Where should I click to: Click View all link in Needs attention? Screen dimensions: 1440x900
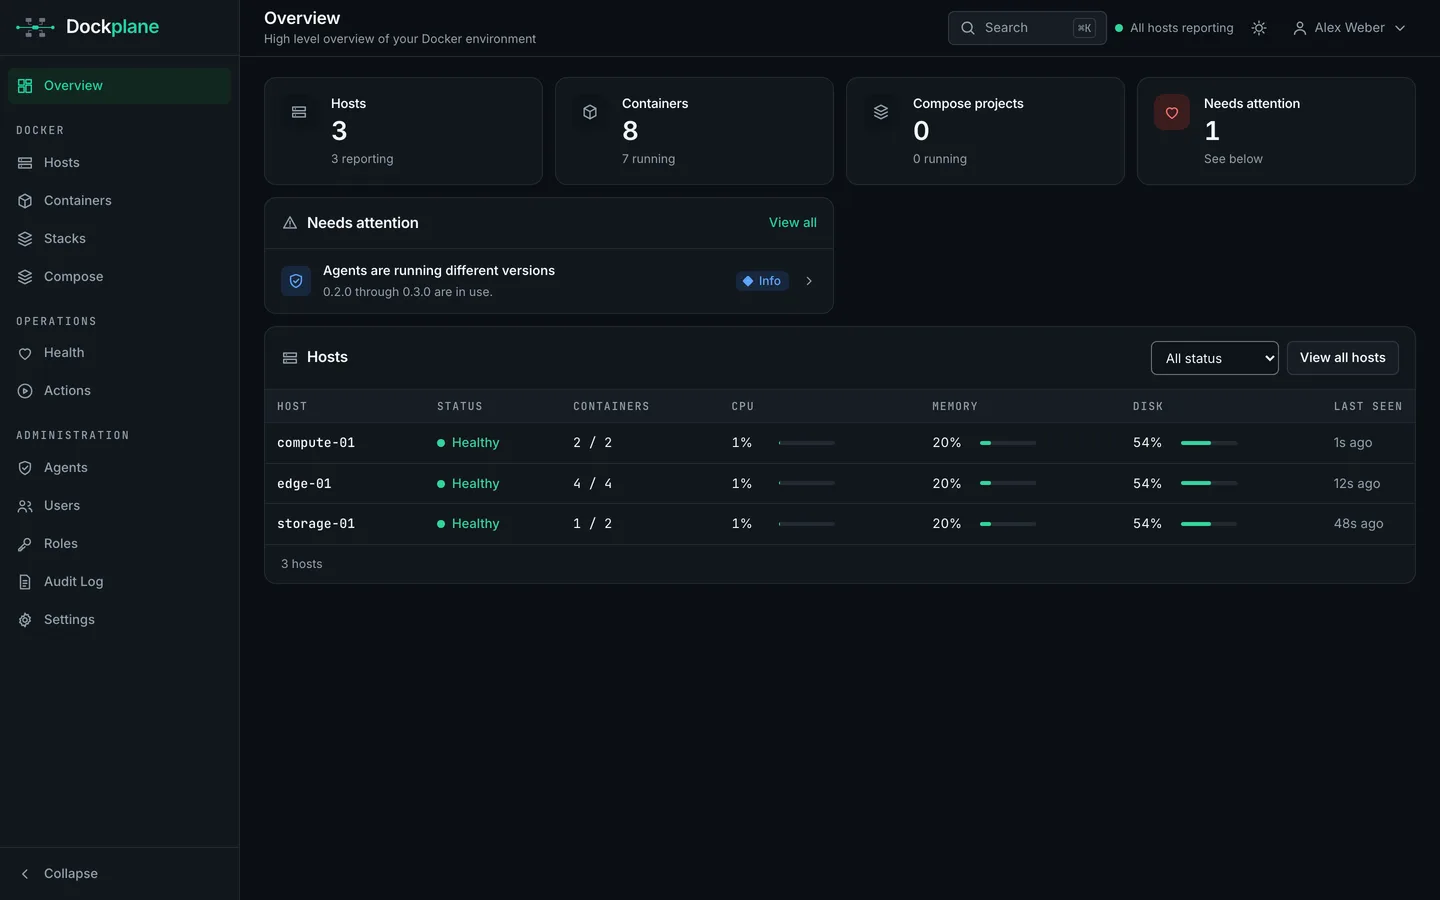point(793,223)
